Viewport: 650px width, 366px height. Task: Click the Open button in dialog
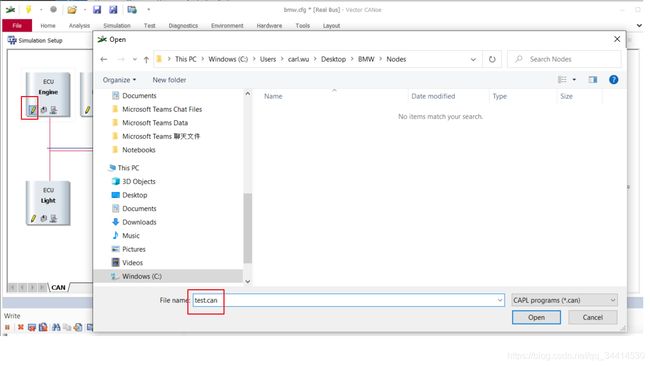point(536,317)
